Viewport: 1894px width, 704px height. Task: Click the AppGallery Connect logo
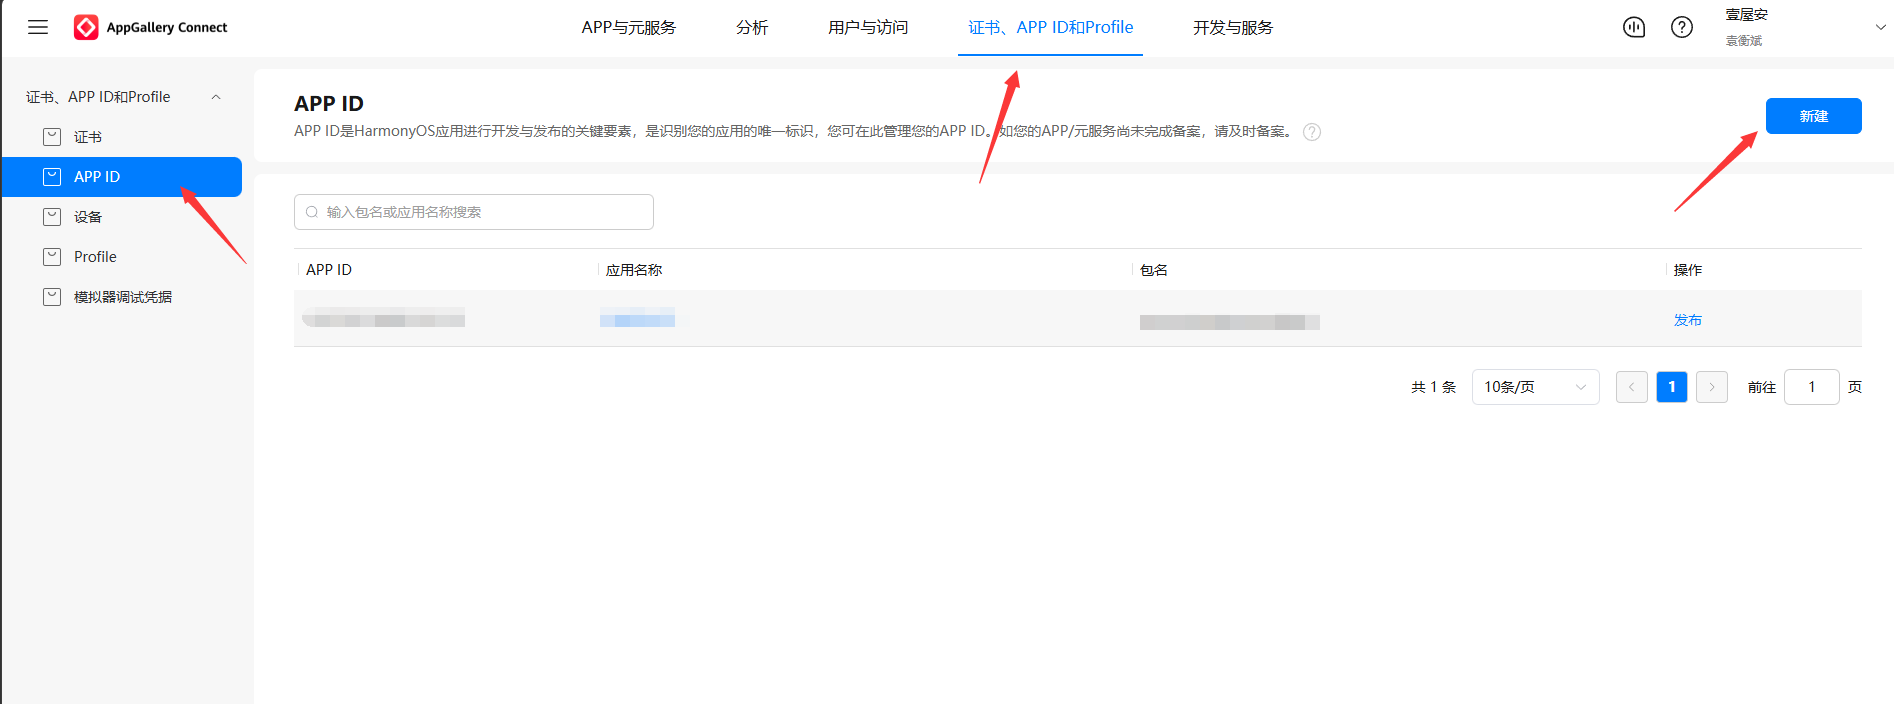click(x=151, y=27)
